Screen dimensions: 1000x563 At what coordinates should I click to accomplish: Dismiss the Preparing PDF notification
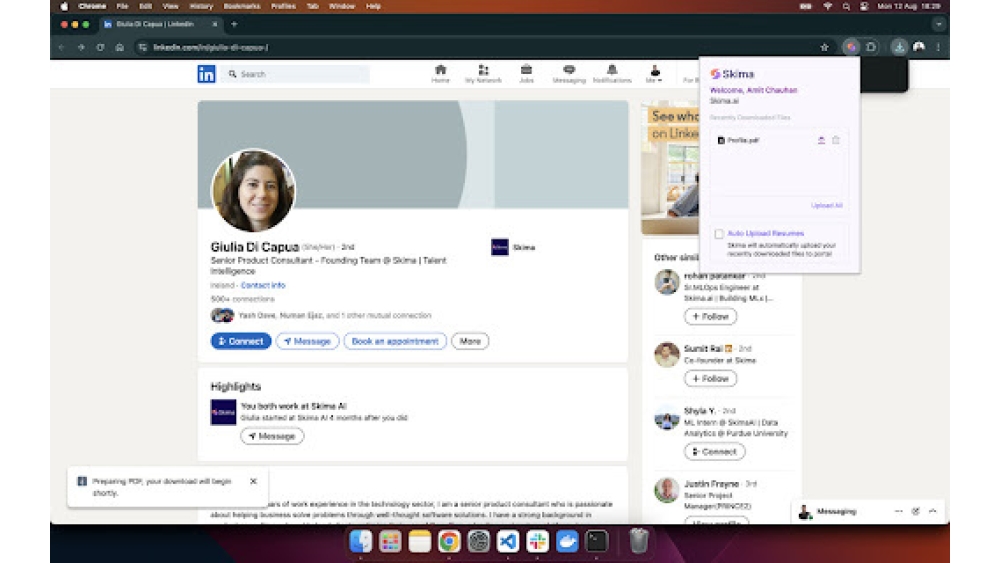(253, 481)
